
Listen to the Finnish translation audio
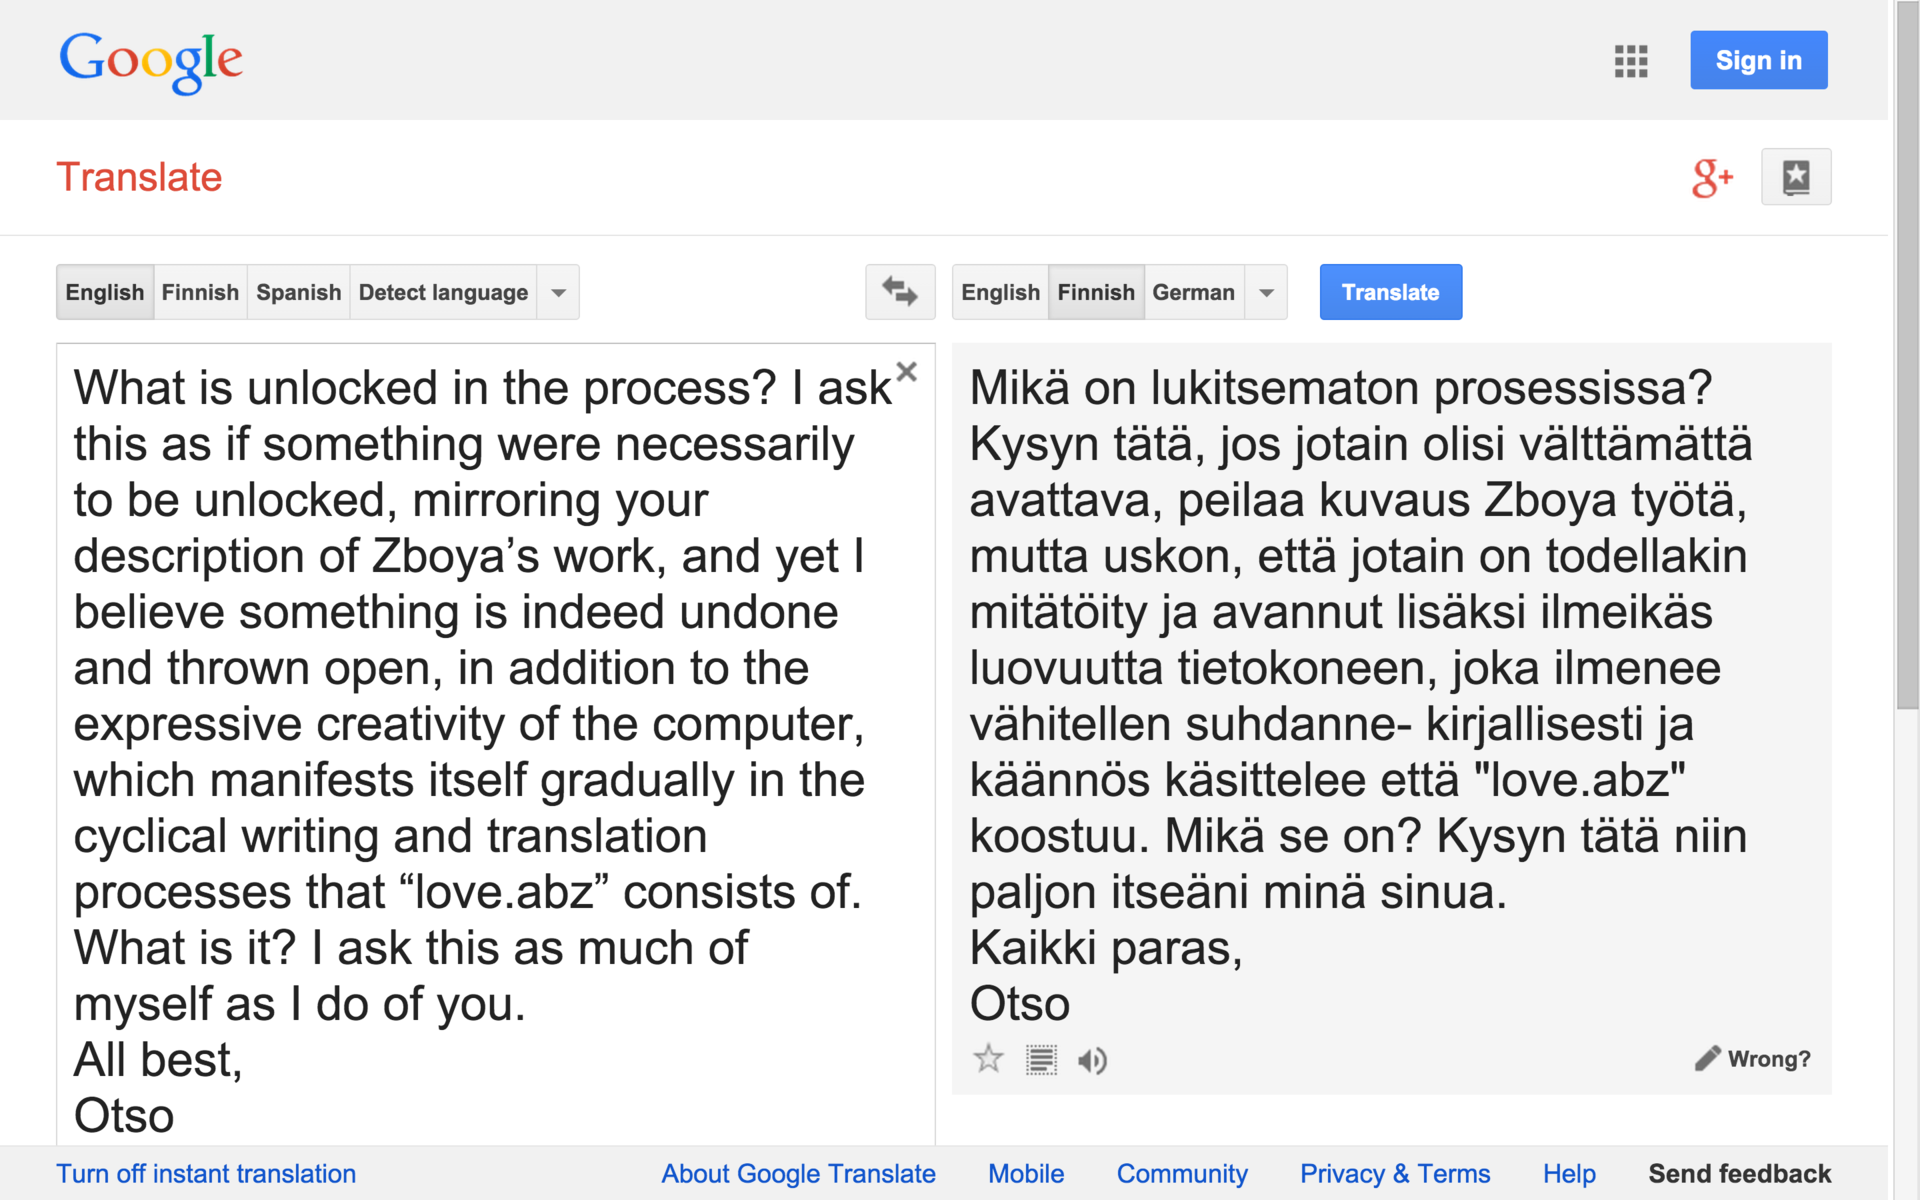click(1092, 1060)
